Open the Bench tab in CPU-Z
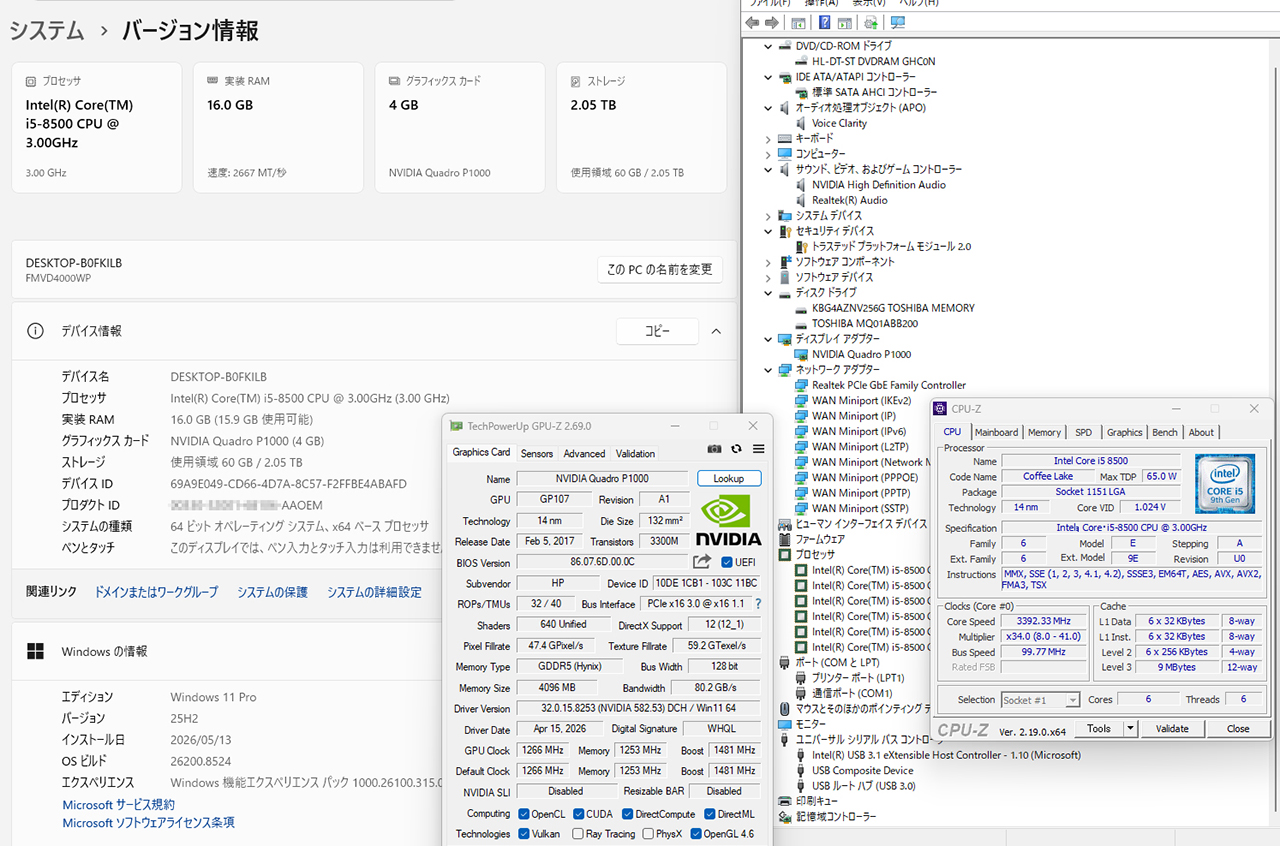This screenshot has width=1280, height=846. coord(1165,432)
